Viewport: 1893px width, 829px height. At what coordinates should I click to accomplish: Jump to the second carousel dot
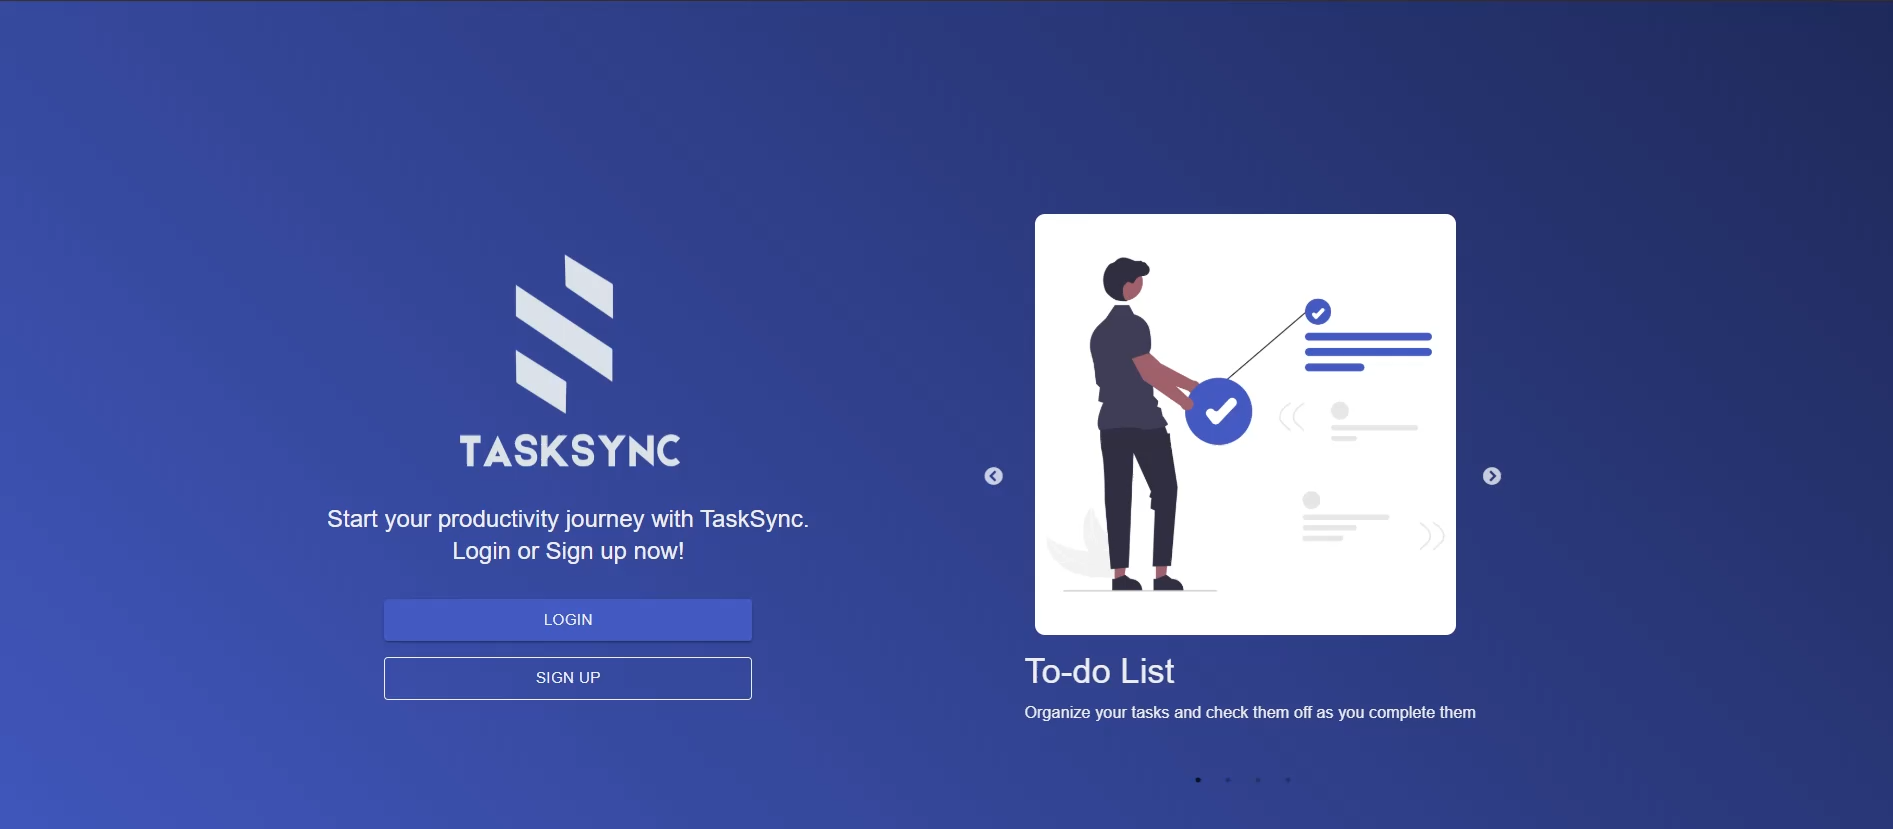(1228, 780)
